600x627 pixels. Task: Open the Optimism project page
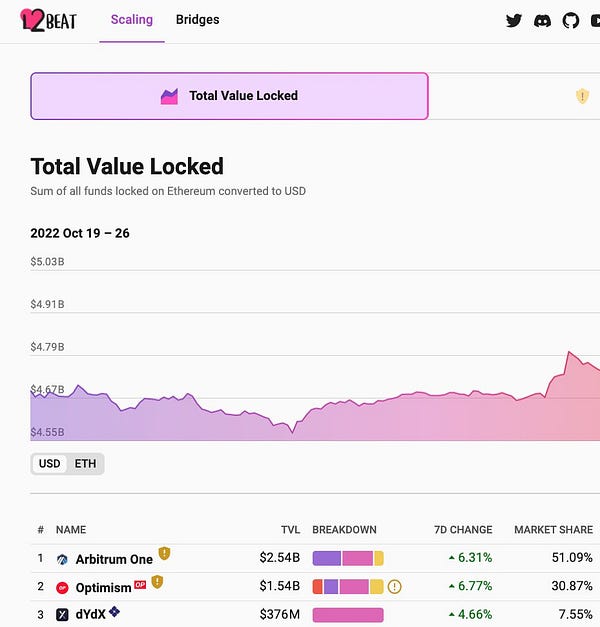104,587
